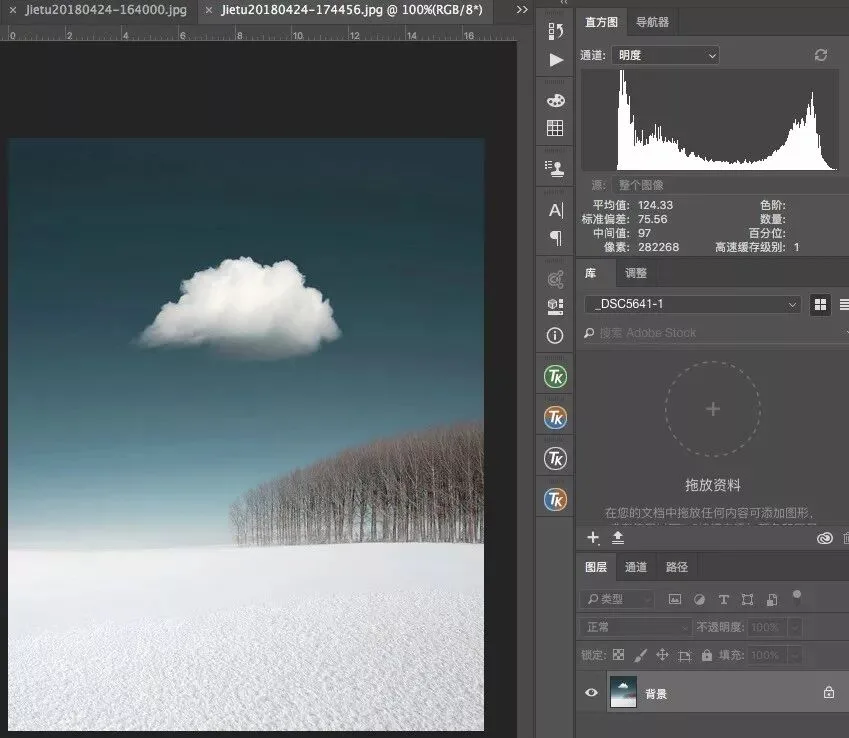Open the Swatches grid panel icon

coord(555,128)
